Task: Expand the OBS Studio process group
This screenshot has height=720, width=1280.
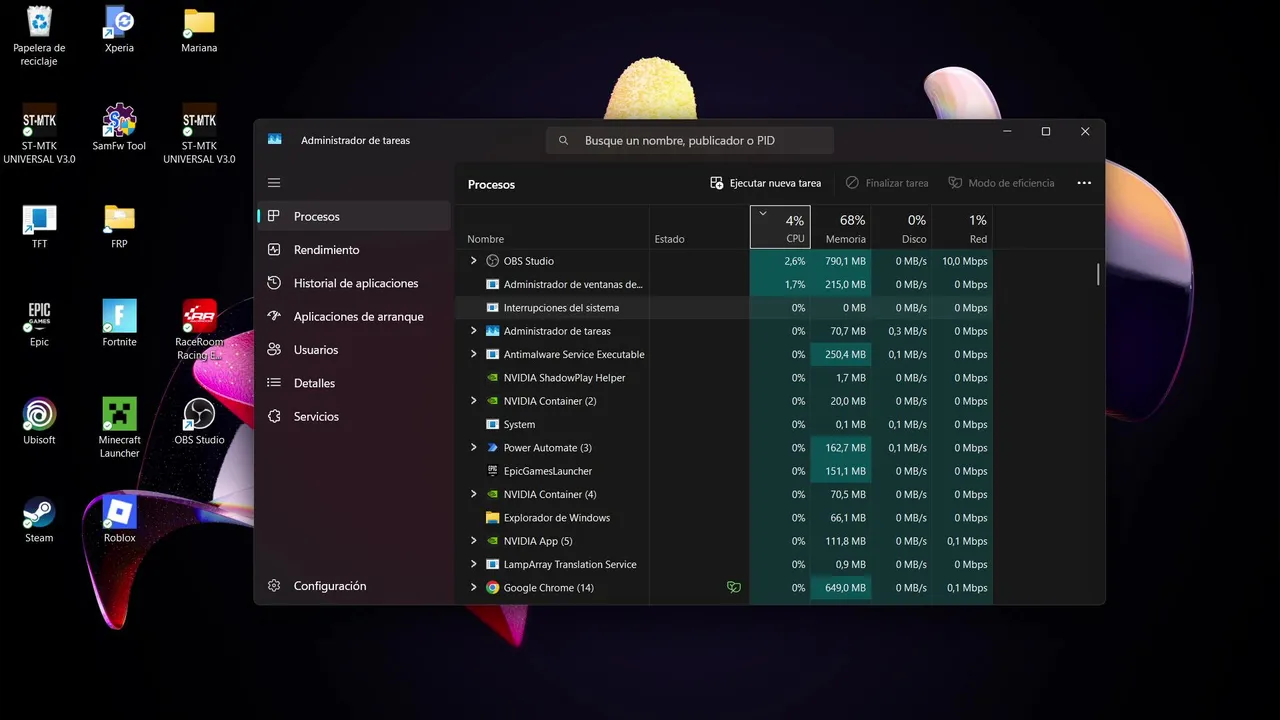Action: 474,261
